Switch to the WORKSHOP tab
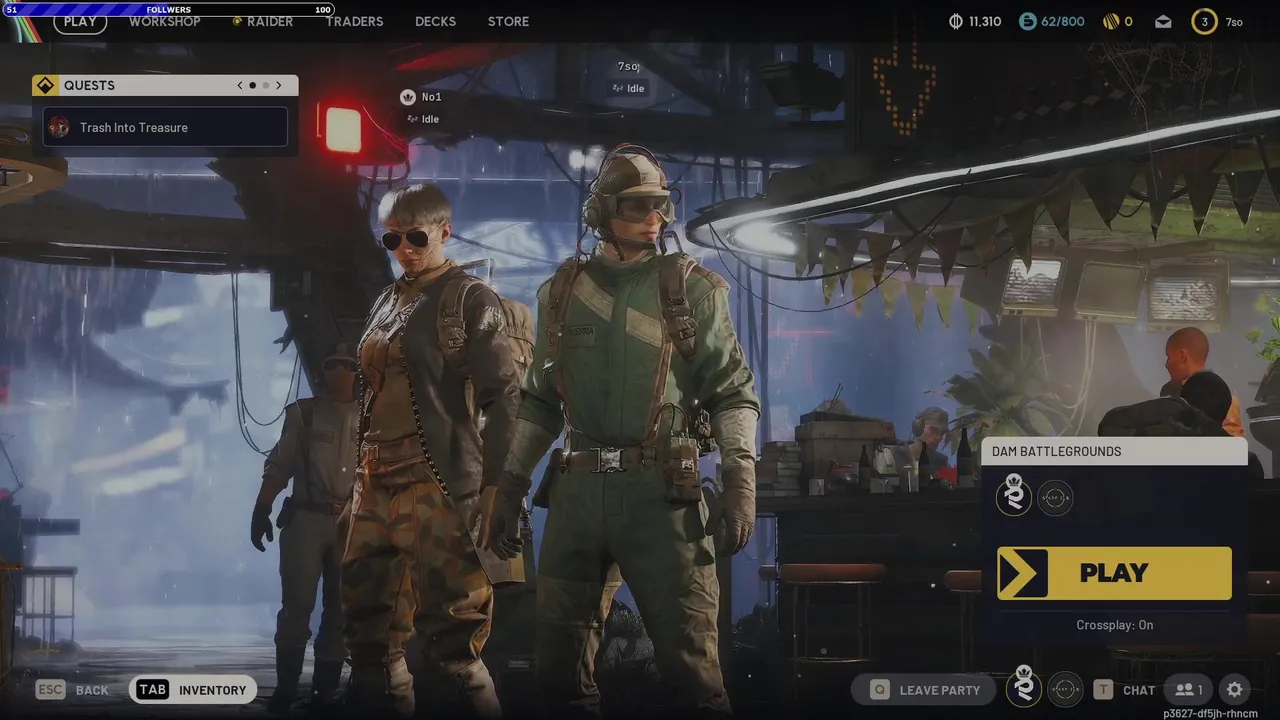This screenshot has height=720, width=1280. tap(165, 21)
